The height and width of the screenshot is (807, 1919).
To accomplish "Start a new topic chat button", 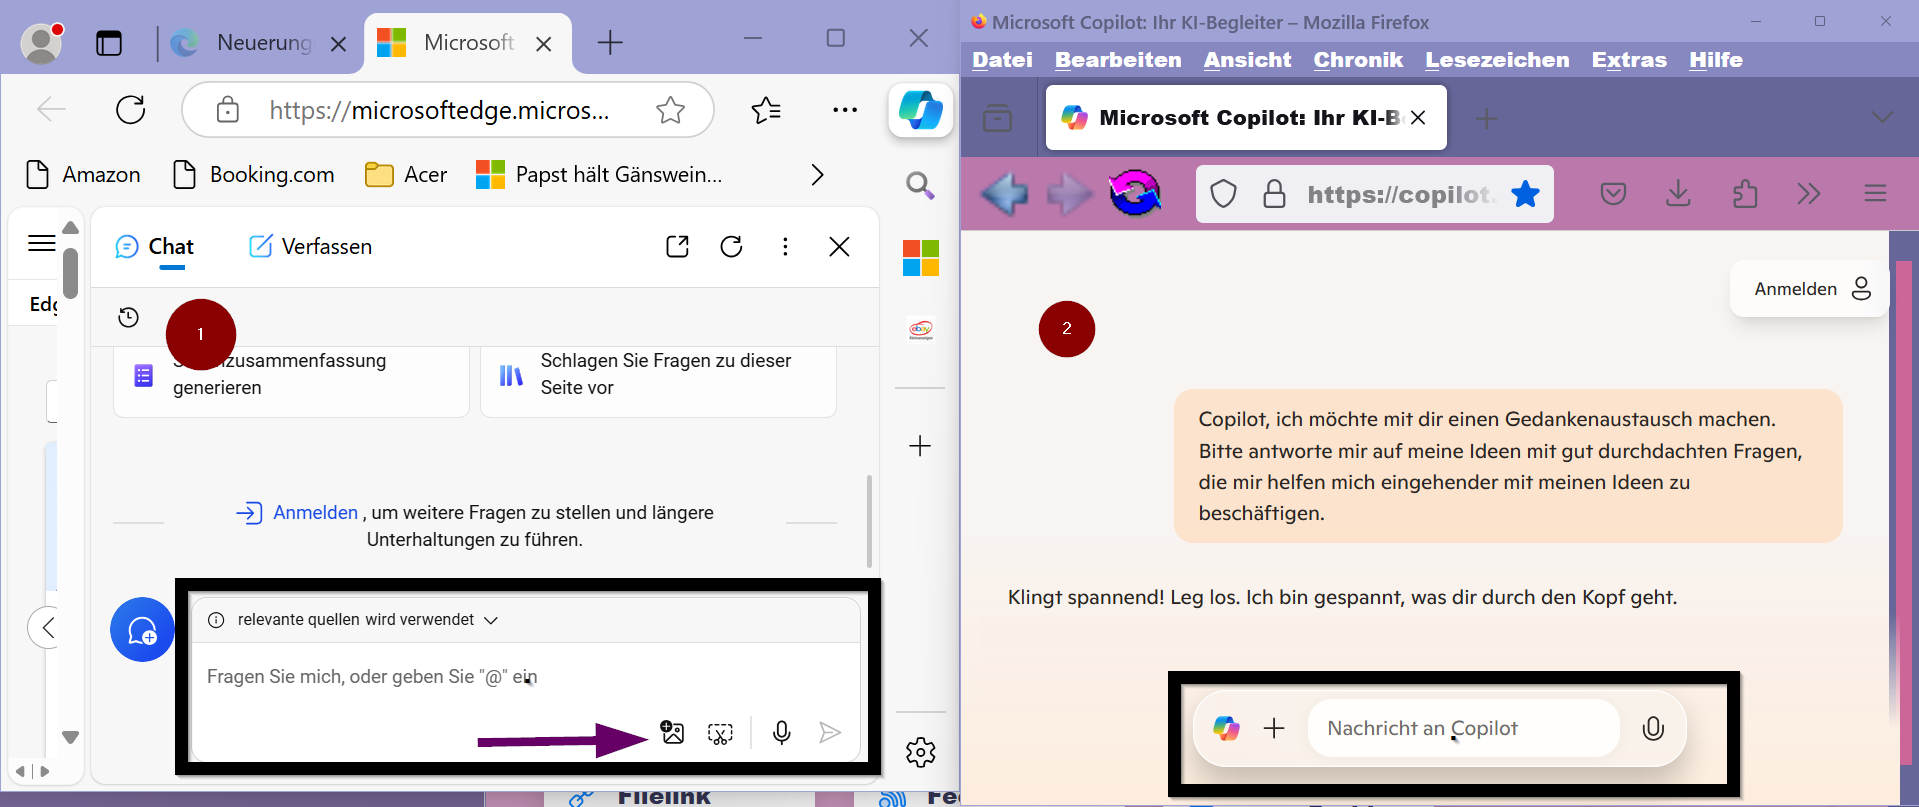I will coord(142,630).
